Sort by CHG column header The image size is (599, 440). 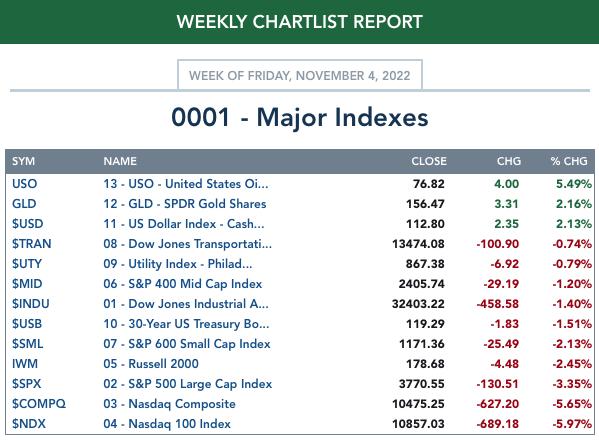[508, 161]
